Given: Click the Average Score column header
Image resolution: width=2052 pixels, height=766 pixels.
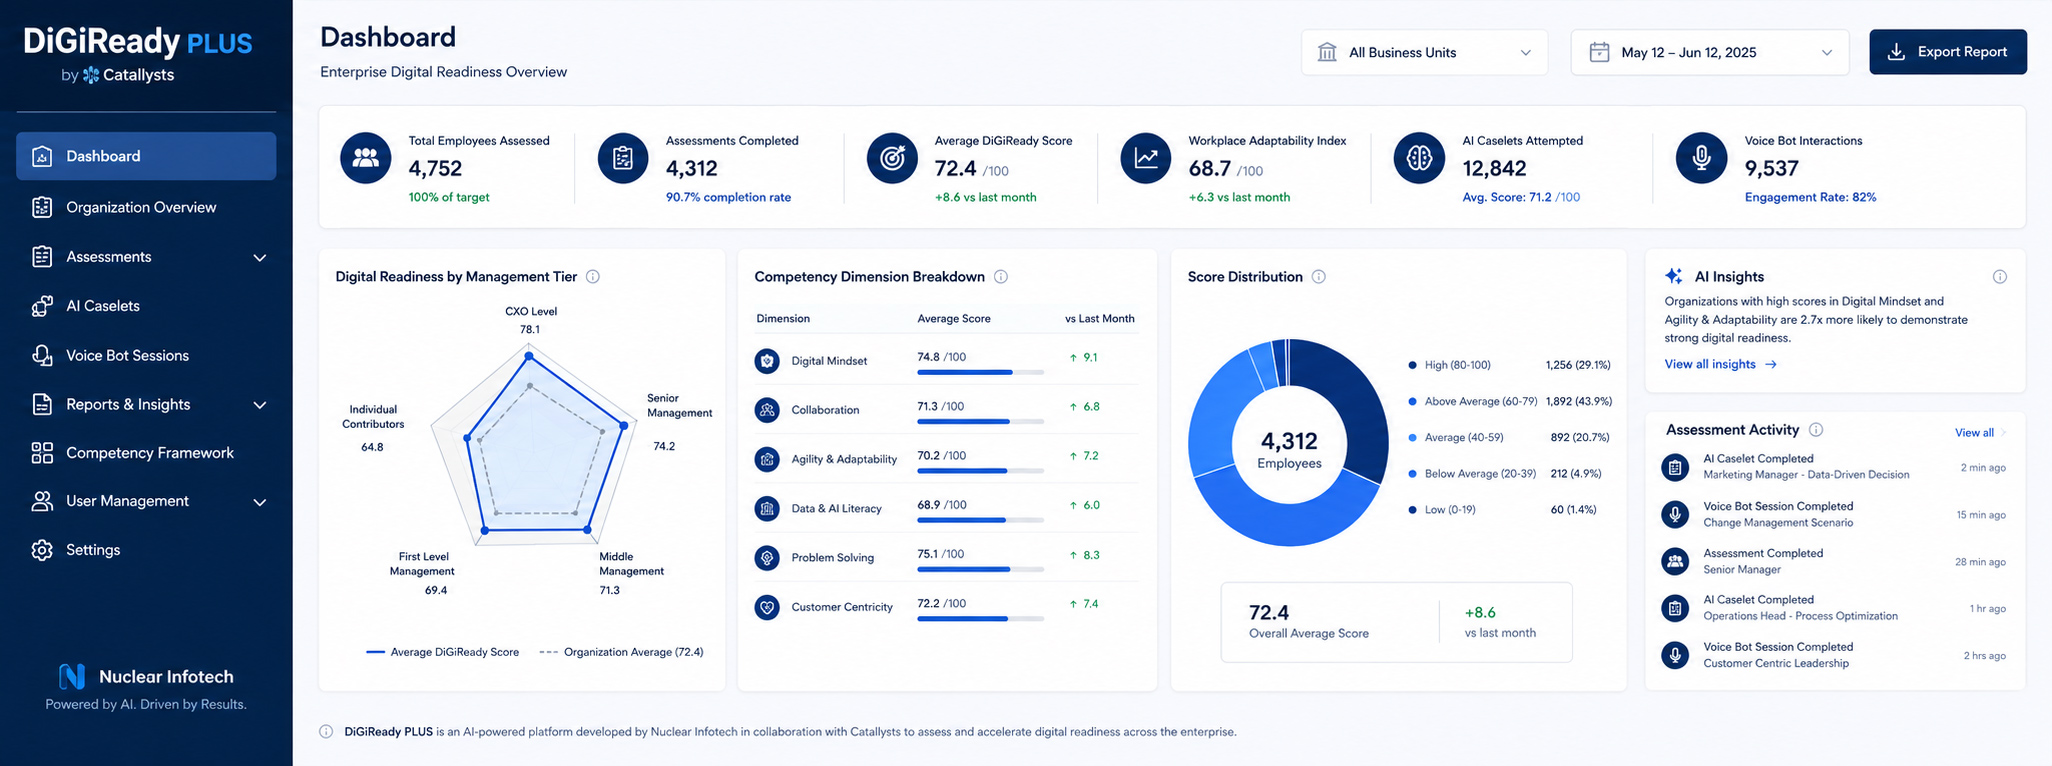Looking at the screenshot, I should (953, 319).
